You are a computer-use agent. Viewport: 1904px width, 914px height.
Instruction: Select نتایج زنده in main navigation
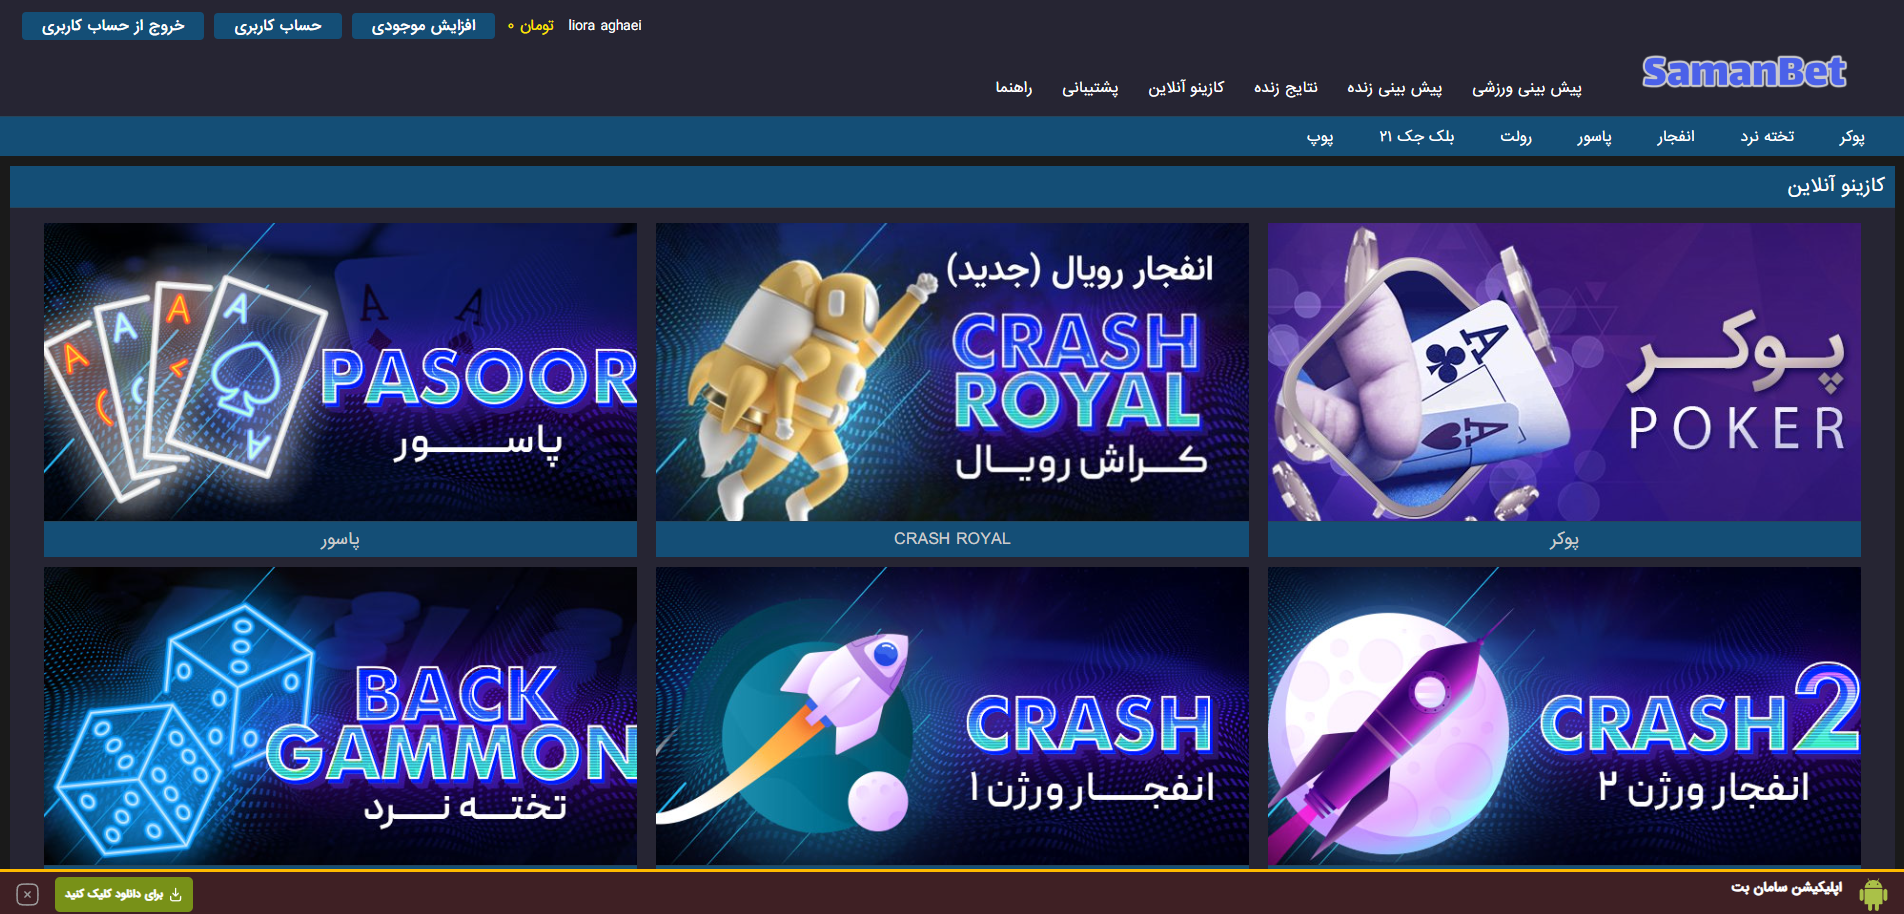point(1285,88)
